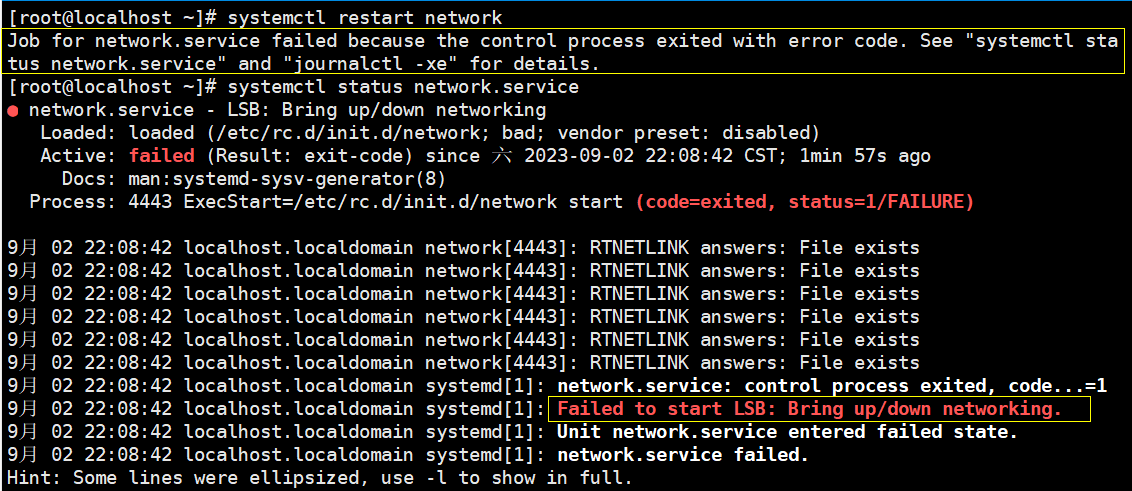
Task: Click the "2023-09-02 22:08:42 CST" timestamp
Action: (666, 156)
